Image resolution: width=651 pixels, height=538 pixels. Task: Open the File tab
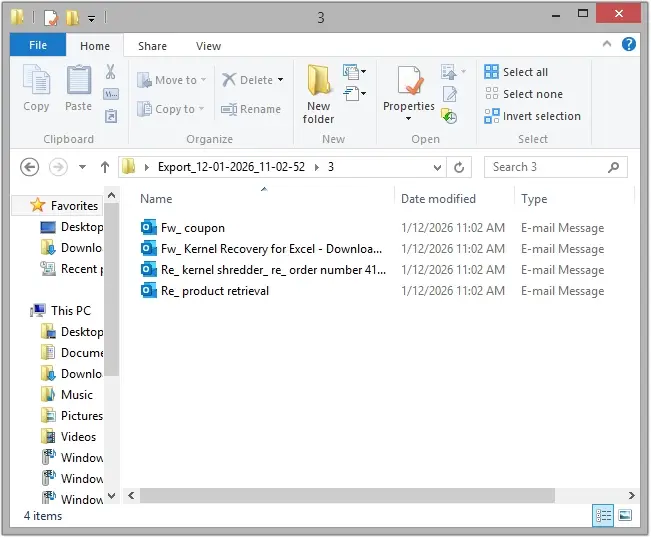38,45
